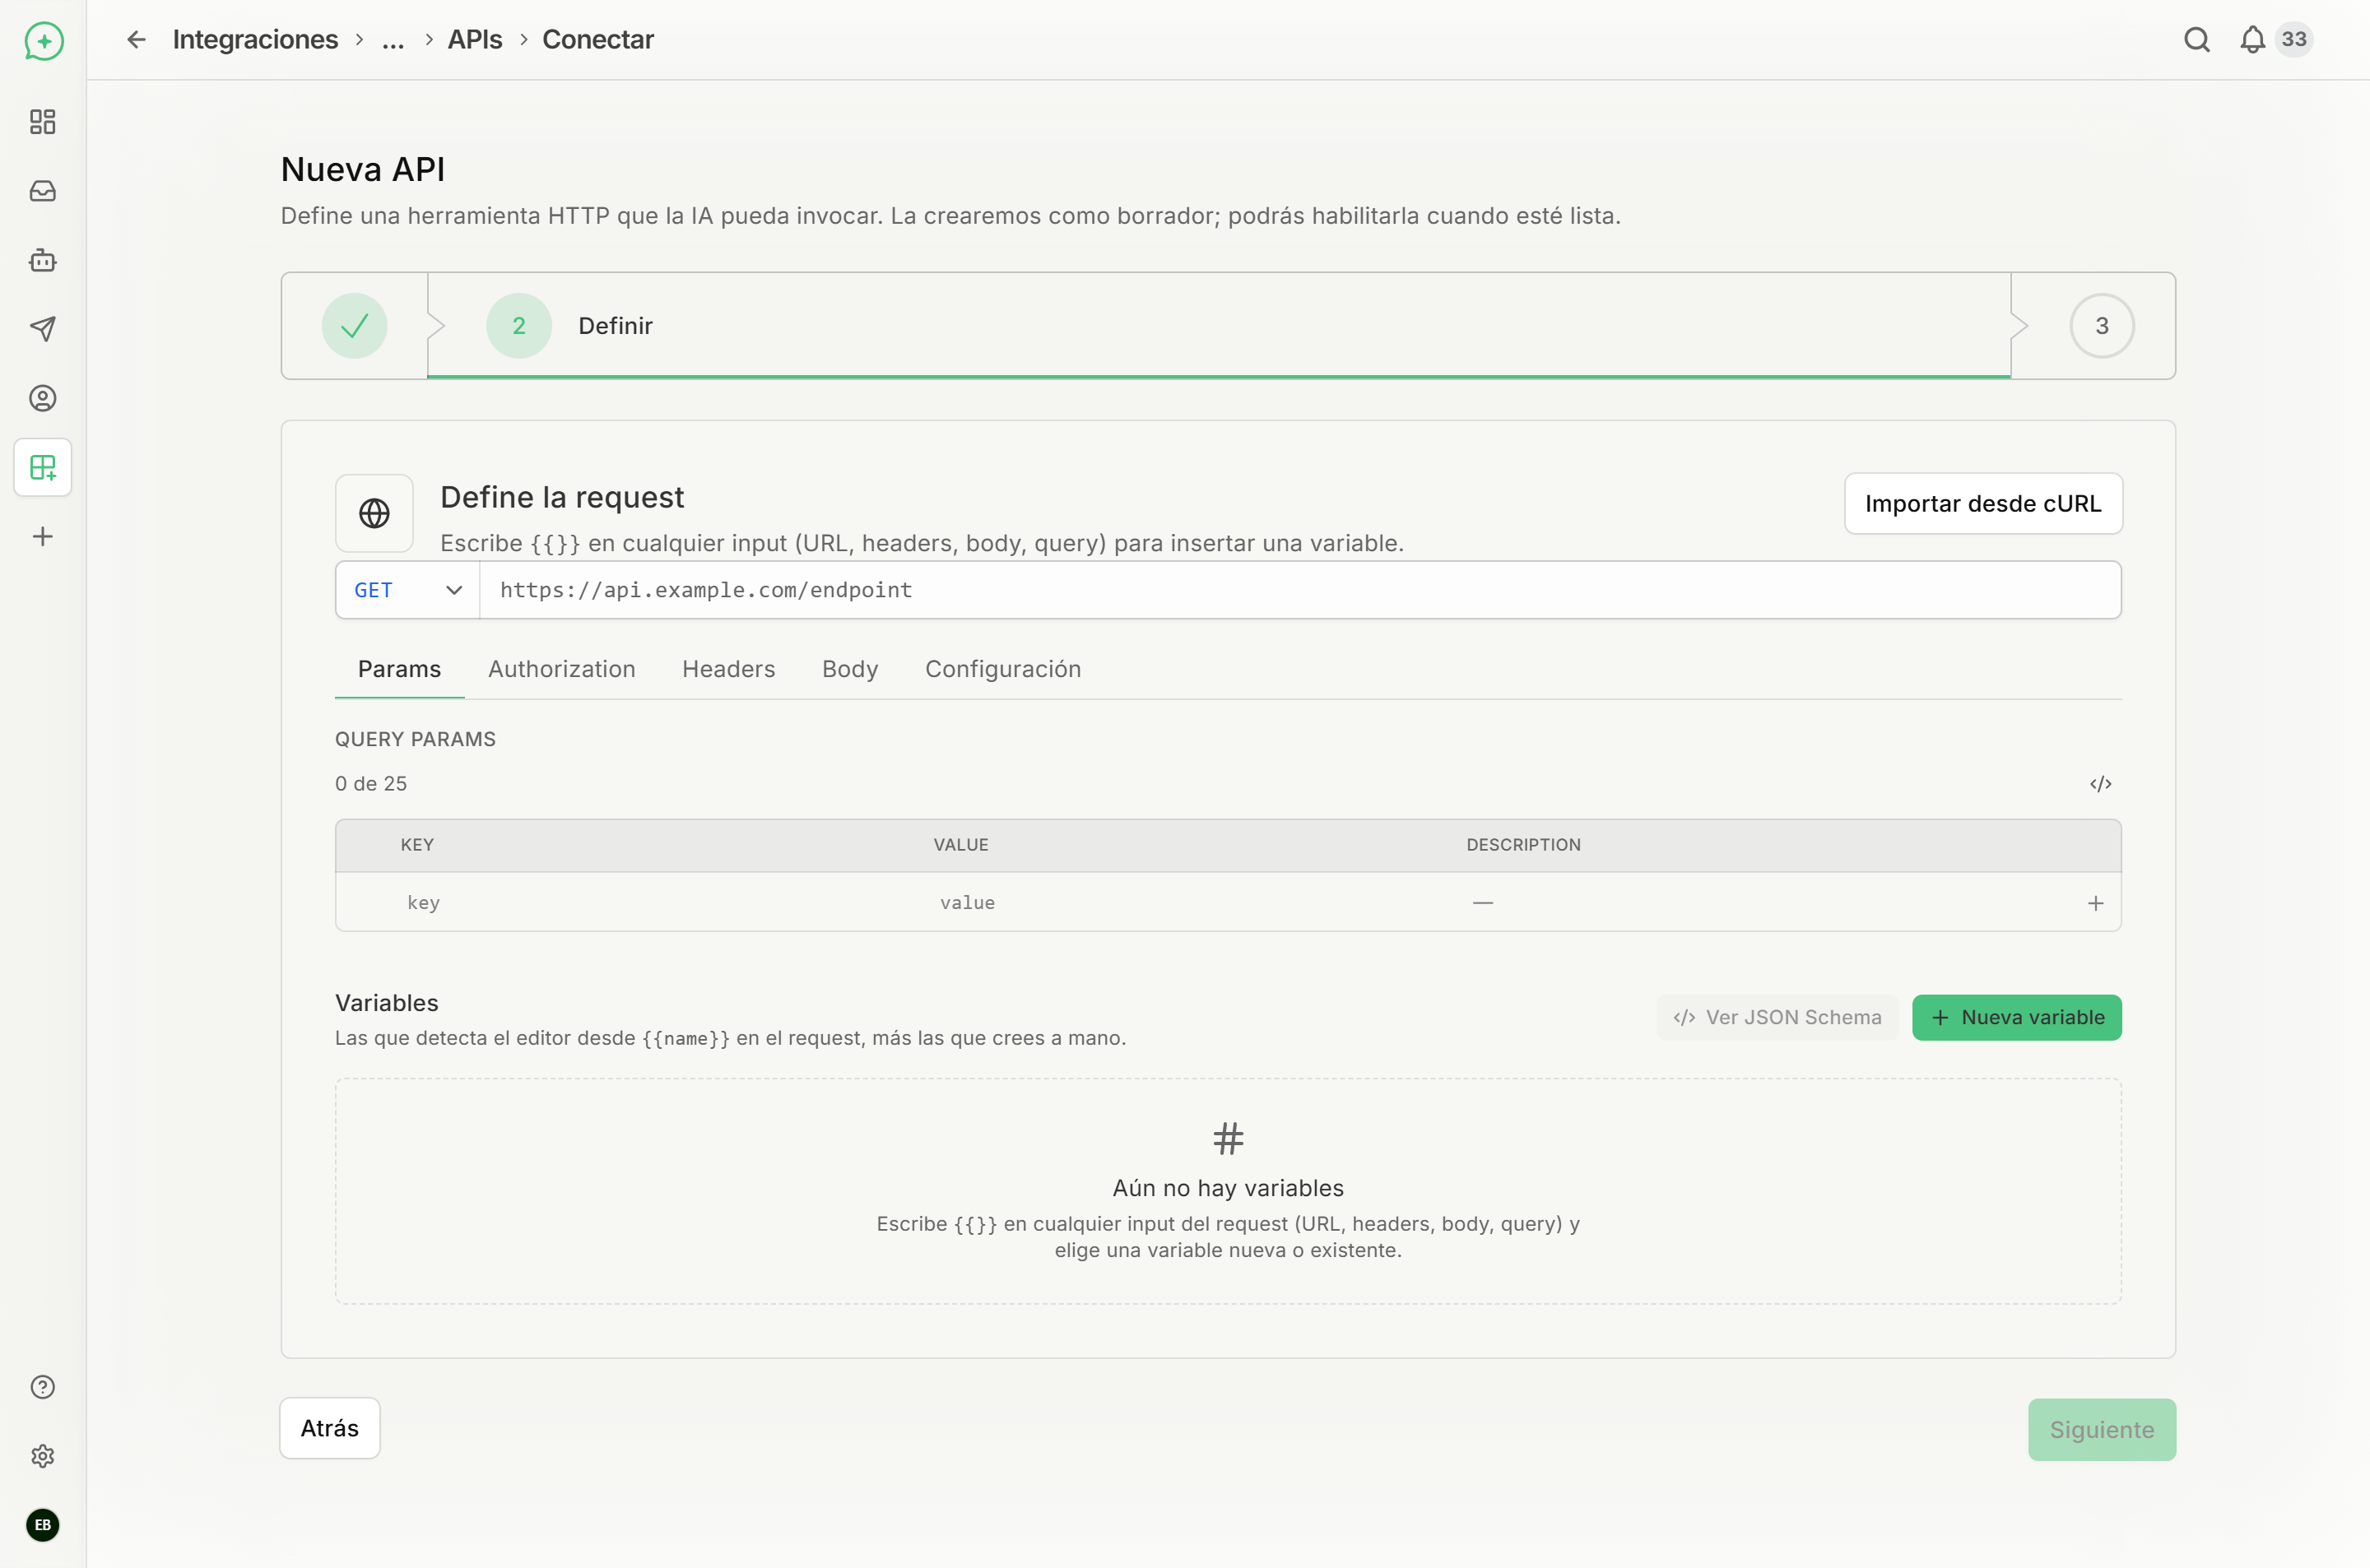Click the globe icon beside Define la request
The height and width of the screenshot is (1568, 2370).
pyautogui.click(x=374, y=513)
